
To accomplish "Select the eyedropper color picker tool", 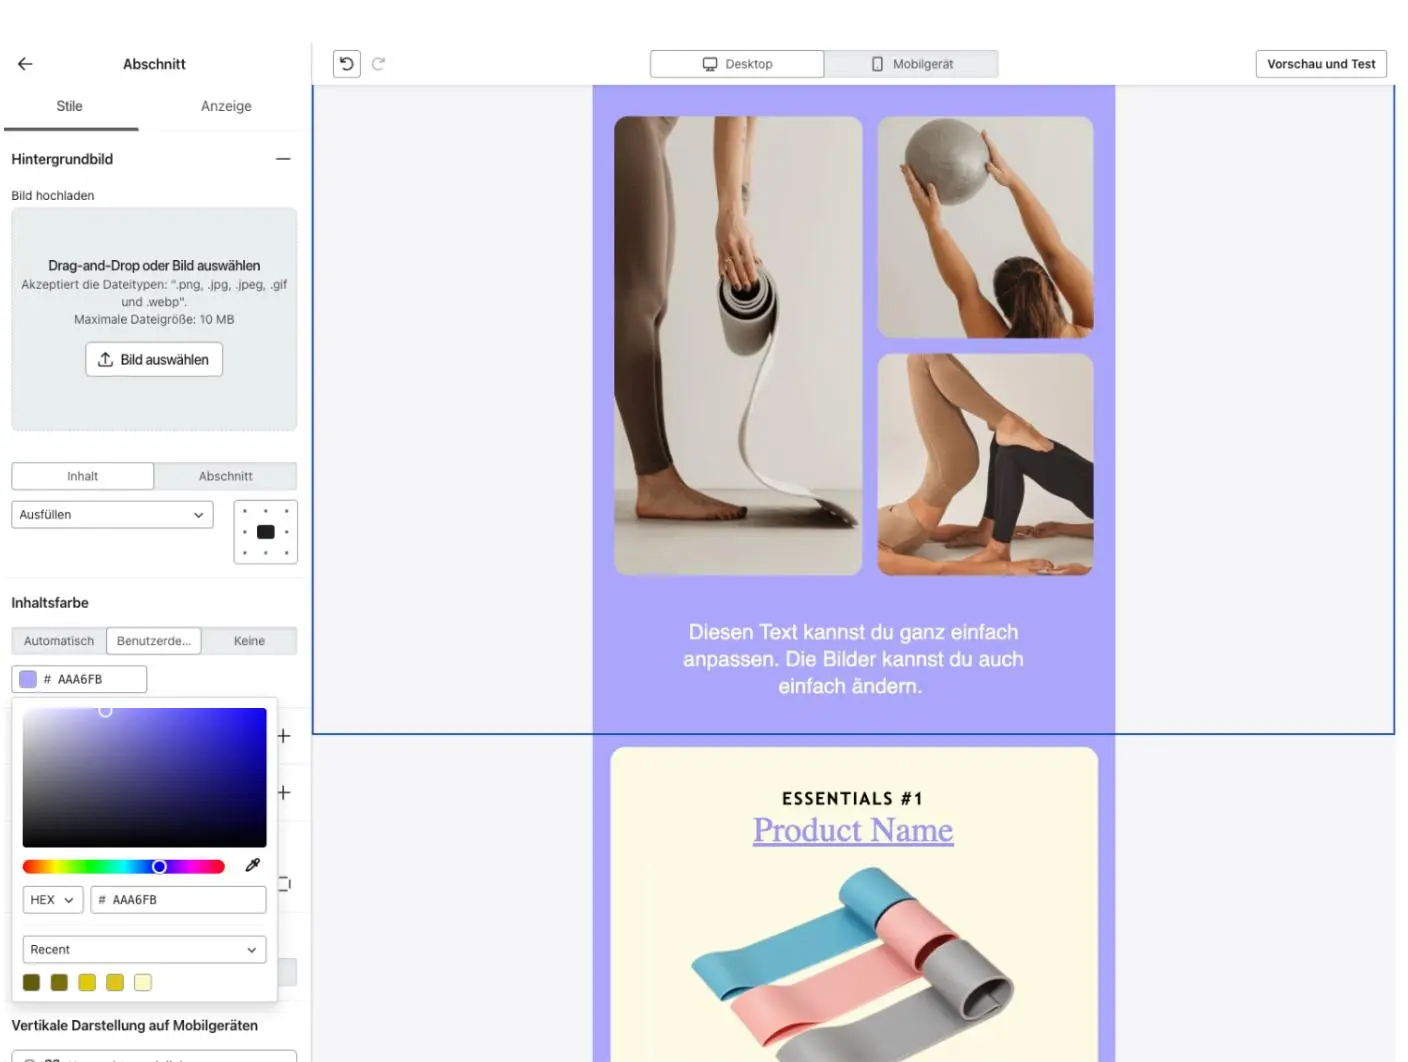I will [x=253, y=865].
